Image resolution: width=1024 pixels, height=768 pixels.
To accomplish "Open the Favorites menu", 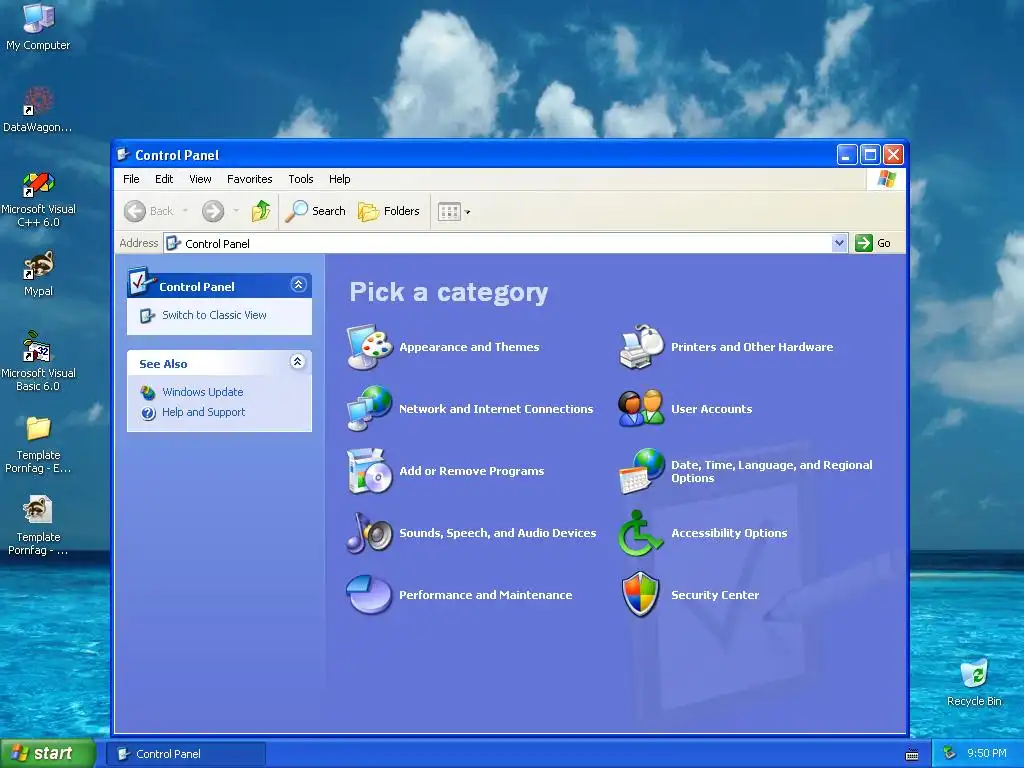I will coord(249,179).
